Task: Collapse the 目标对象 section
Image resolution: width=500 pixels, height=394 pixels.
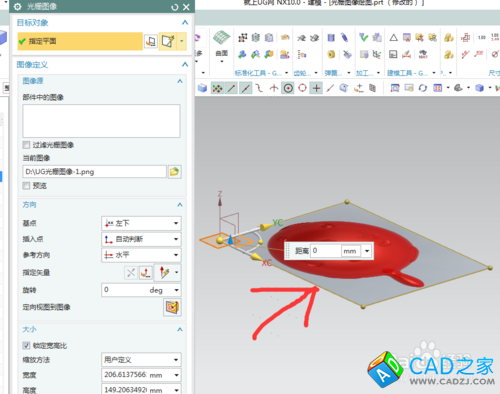Action: click(x=185, y=23)
